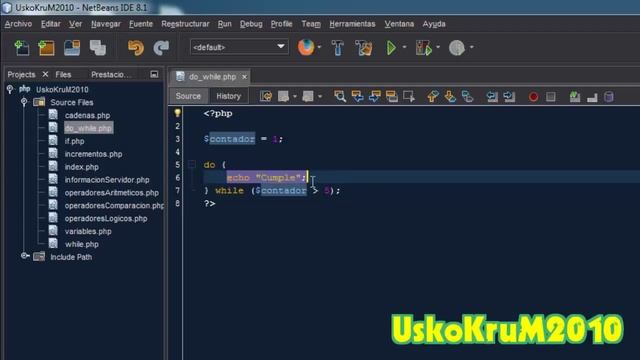This screenshot has width=640, height=360.
Task: Collapse the do-while code fold
Action: click(191, 164)
